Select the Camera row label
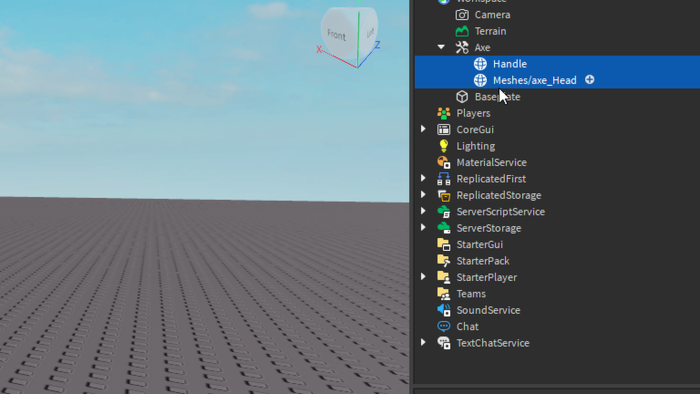 [492, 15]
